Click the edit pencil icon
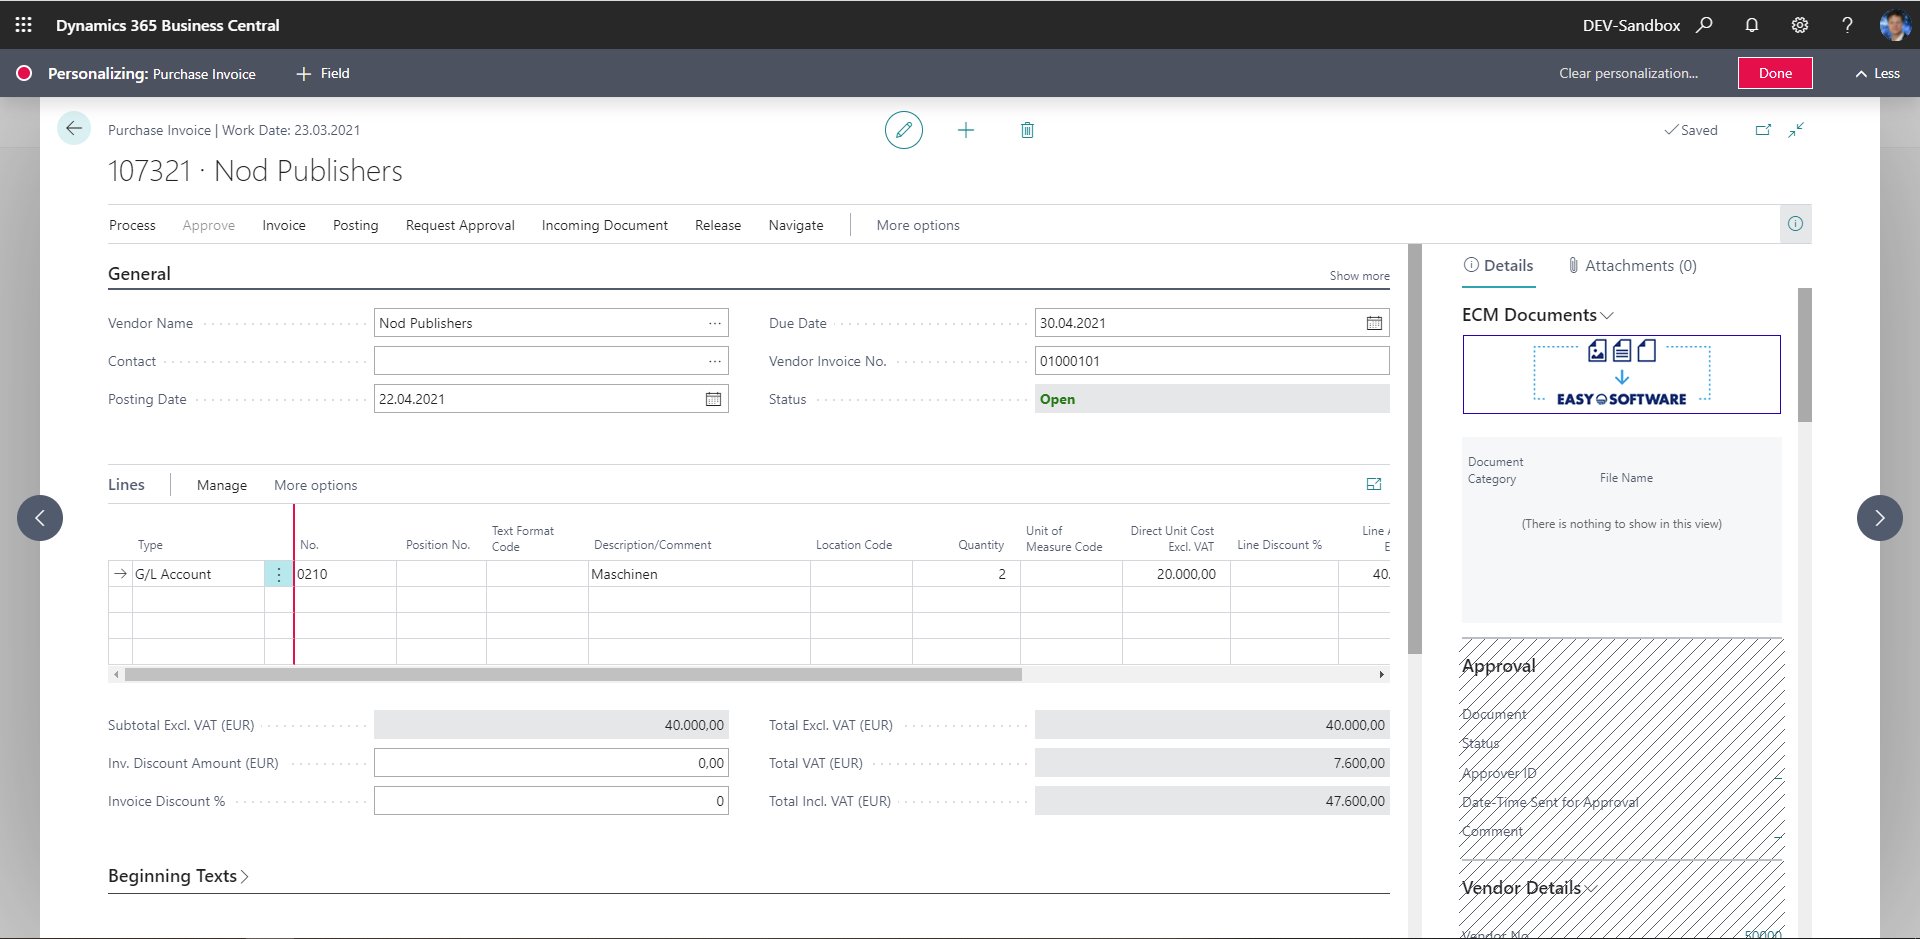 904,130
